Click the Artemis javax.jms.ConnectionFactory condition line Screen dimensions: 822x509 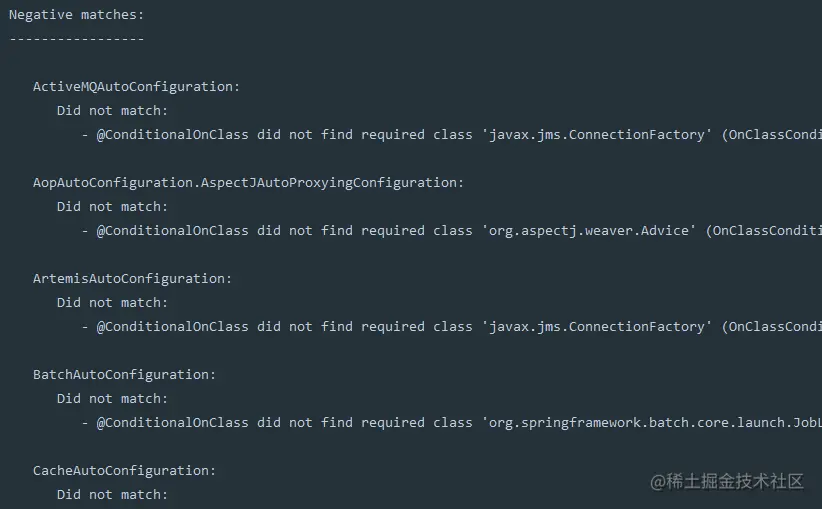(x=451, y=327)
